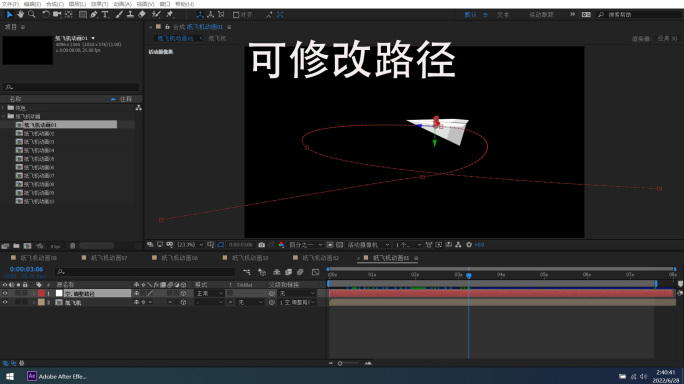Hide the 纸飞机 layer 2 eye icon

point(5,302)
